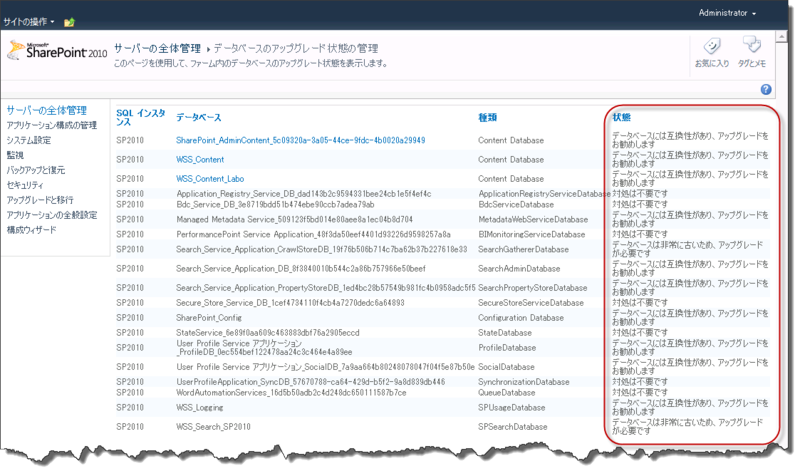Click the ApplicationRegistryServiceDatabase type cell
The image size is (800, 476).
544,194
